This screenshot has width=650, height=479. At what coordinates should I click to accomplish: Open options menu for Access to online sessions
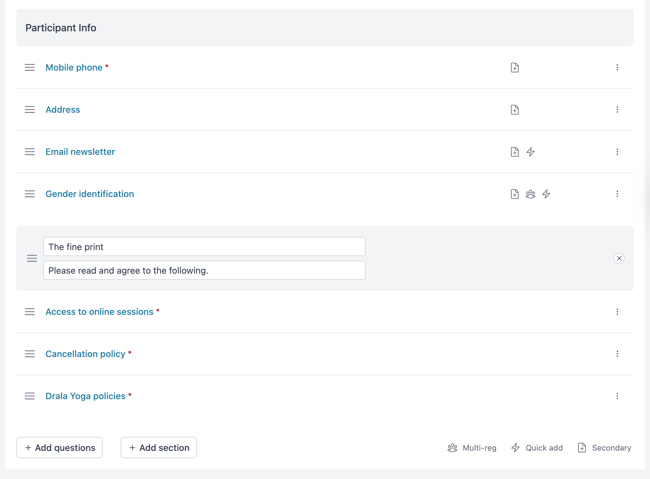tap(617, 312)
